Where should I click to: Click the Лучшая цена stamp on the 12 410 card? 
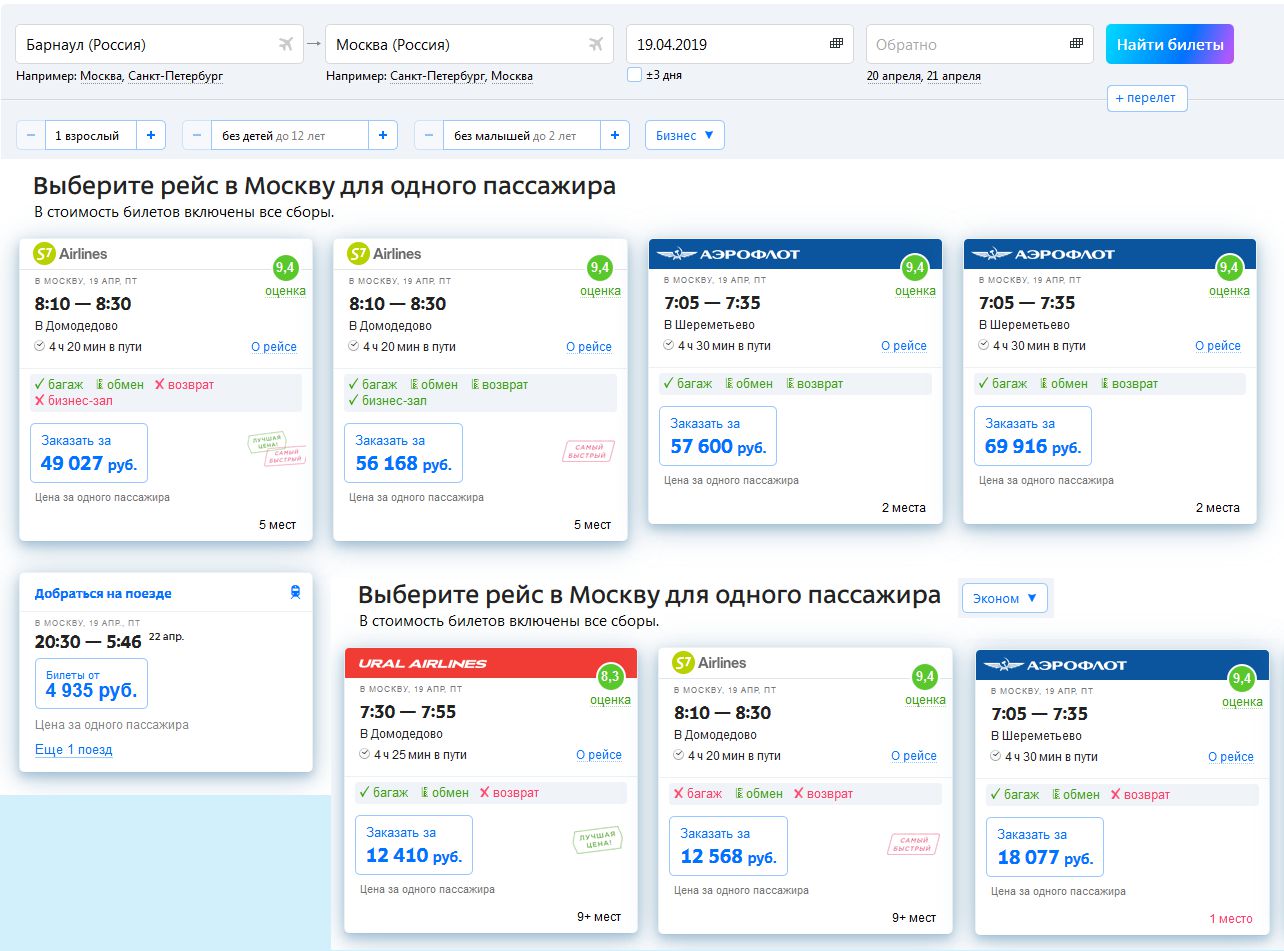[597, 840]
